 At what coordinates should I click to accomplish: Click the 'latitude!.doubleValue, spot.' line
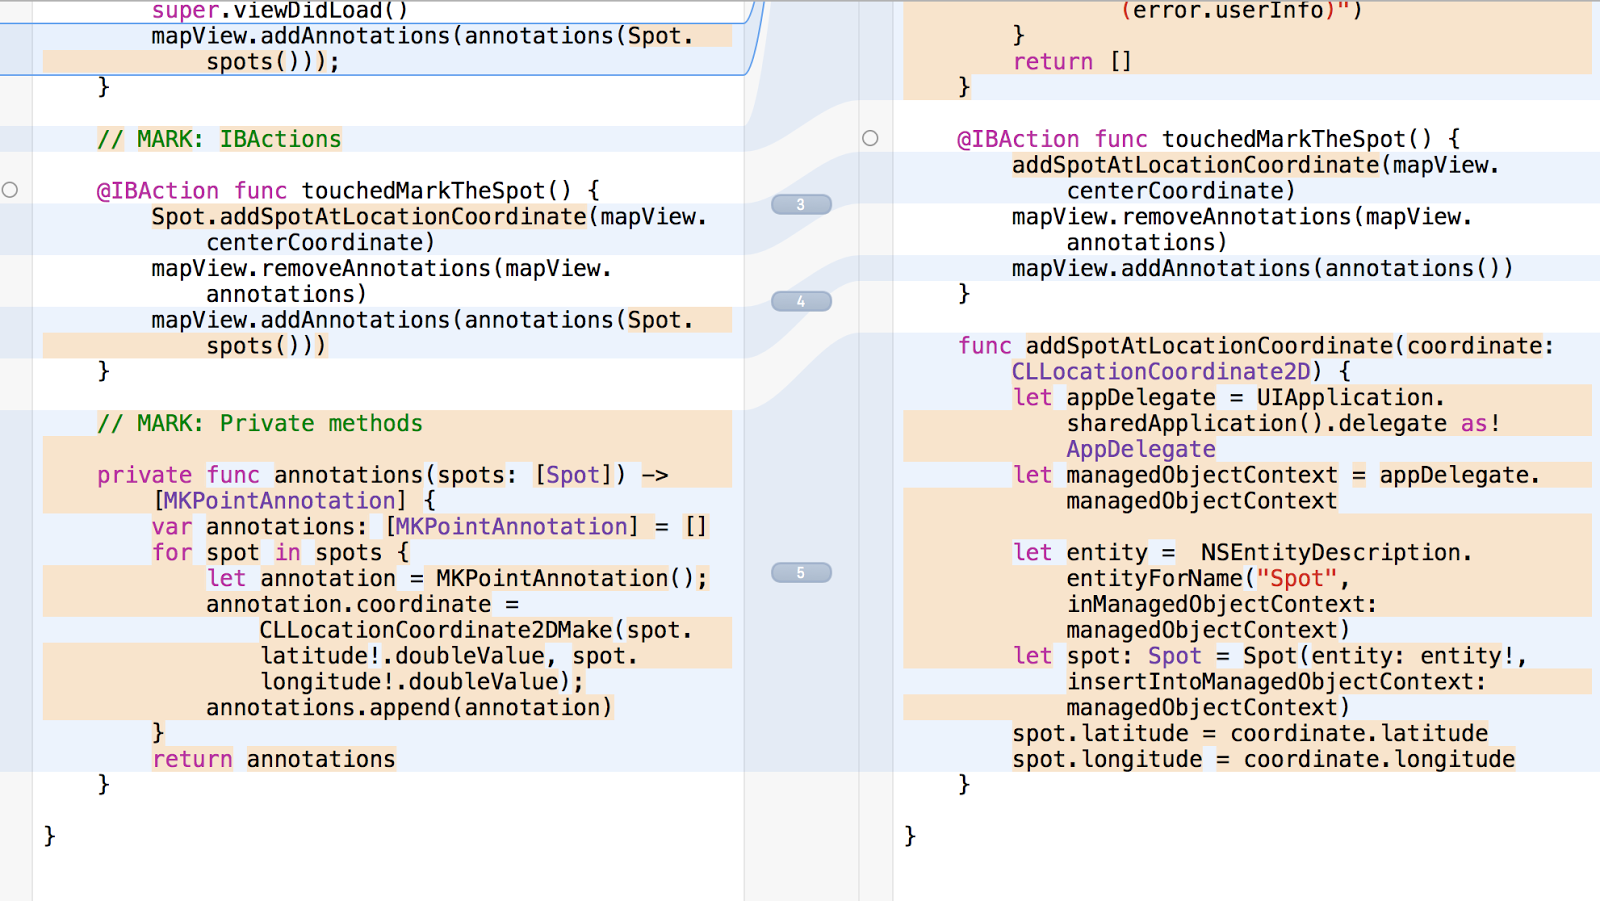(x=449, y=657)
